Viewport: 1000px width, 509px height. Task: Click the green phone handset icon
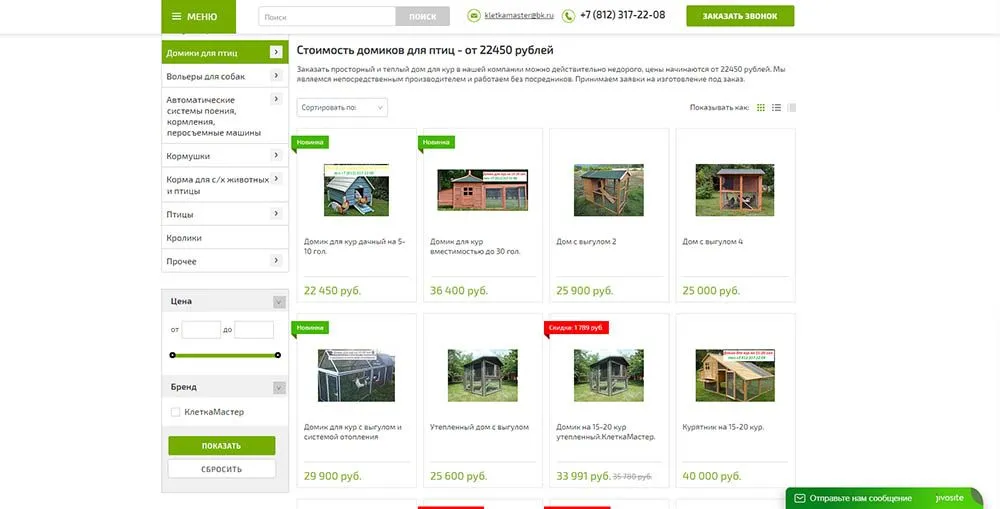(568, 16)
